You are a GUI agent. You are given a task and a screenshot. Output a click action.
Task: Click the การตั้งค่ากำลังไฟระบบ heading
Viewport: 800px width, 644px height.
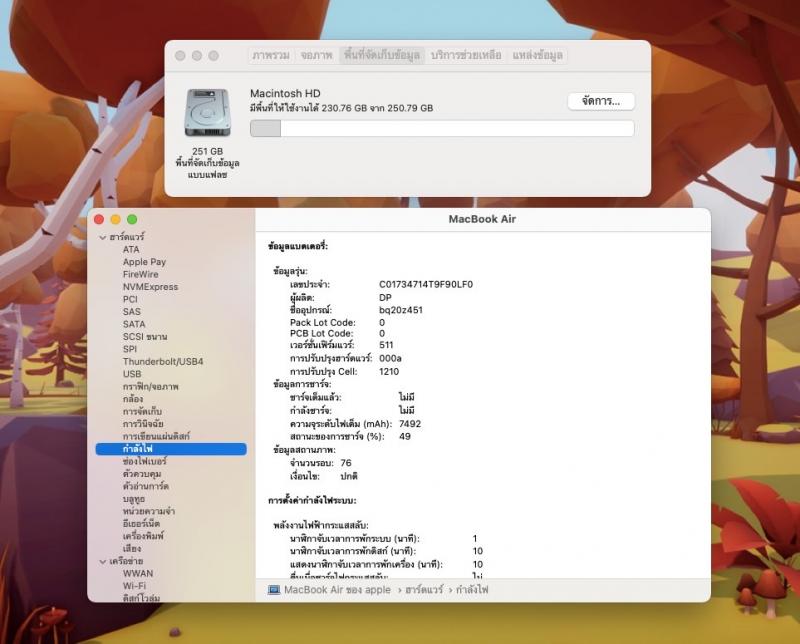[312, 501]
